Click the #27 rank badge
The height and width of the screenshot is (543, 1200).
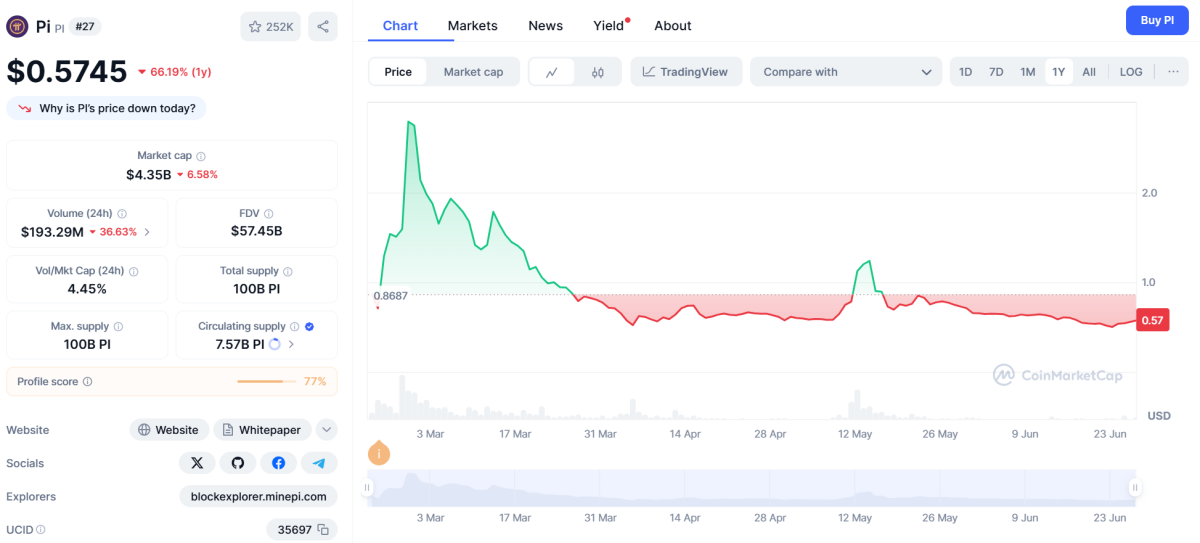[x=85, y=27]
